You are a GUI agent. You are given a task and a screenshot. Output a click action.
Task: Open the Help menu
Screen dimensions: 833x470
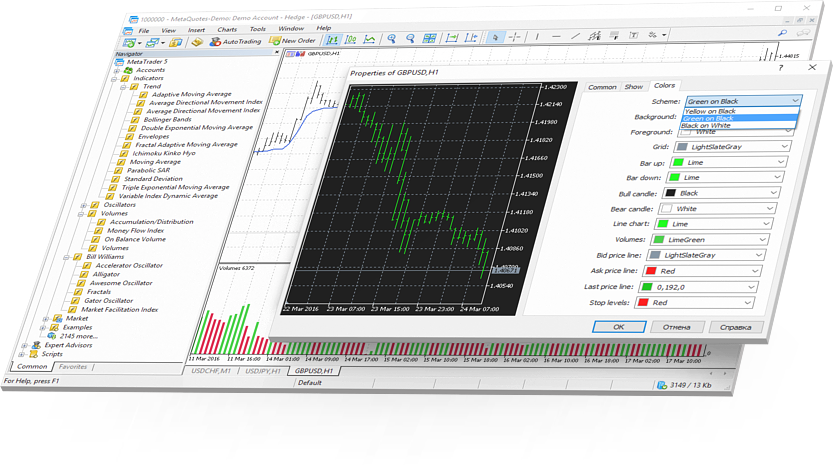click(x=324, y=28)
